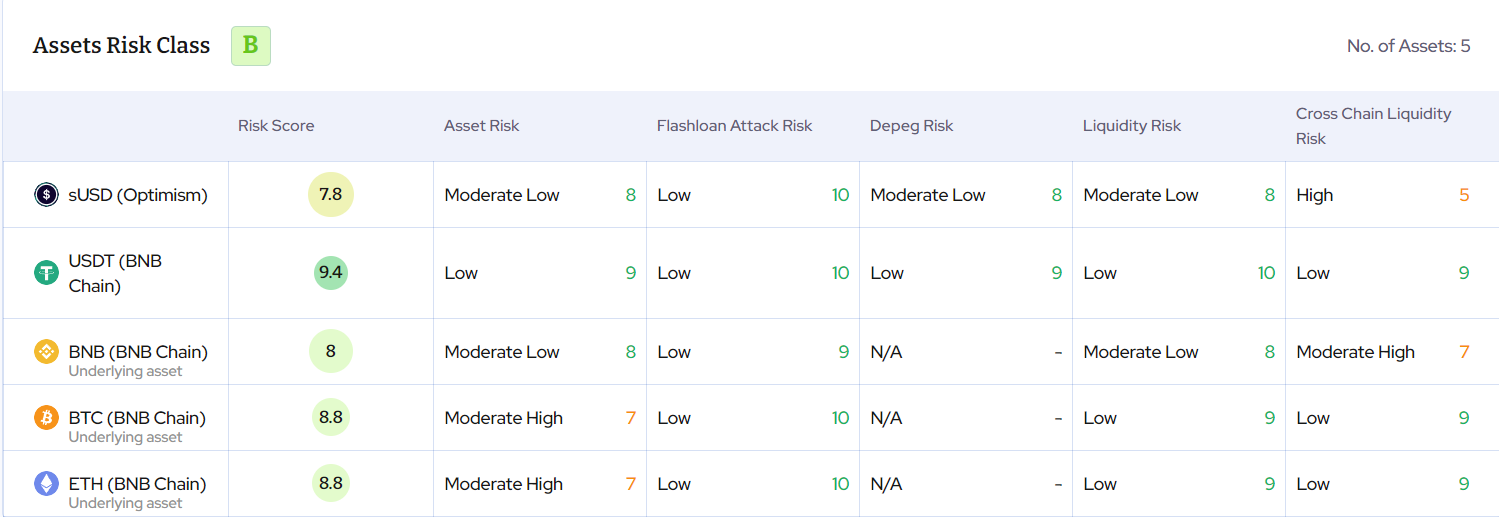The width and height of the screenshot is (1499, 517).
Task: Open the BTC (BNB Chain) asset name
Action: point(137,418)
